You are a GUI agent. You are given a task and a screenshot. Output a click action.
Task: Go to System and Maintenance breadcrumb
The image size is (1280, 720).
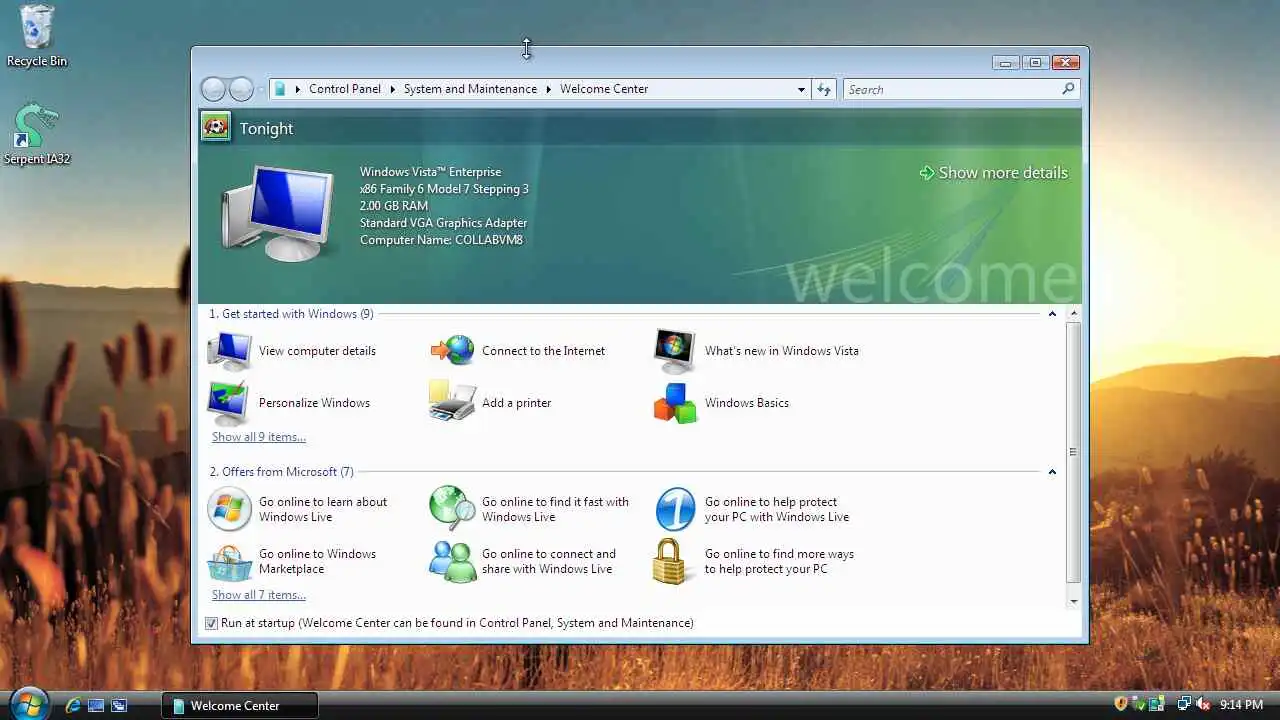point(470,89)
